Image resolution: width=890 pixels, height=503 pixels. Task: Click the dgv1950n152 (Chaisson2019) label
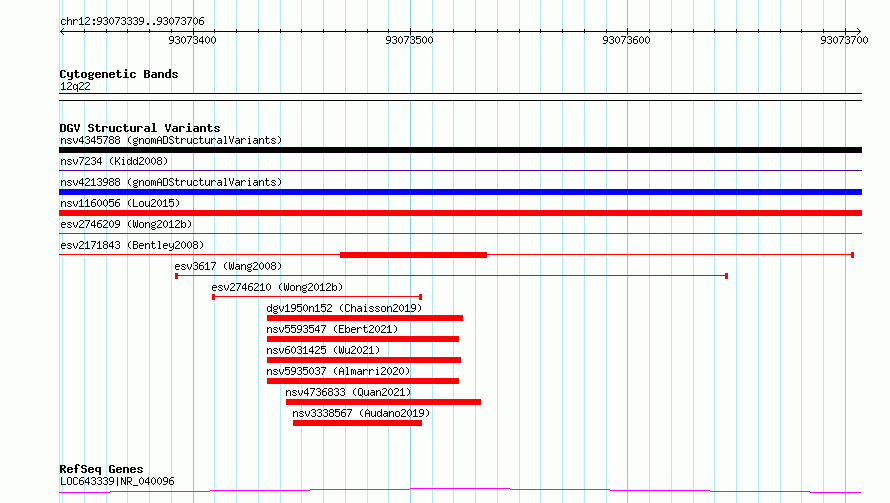point(344,308)
